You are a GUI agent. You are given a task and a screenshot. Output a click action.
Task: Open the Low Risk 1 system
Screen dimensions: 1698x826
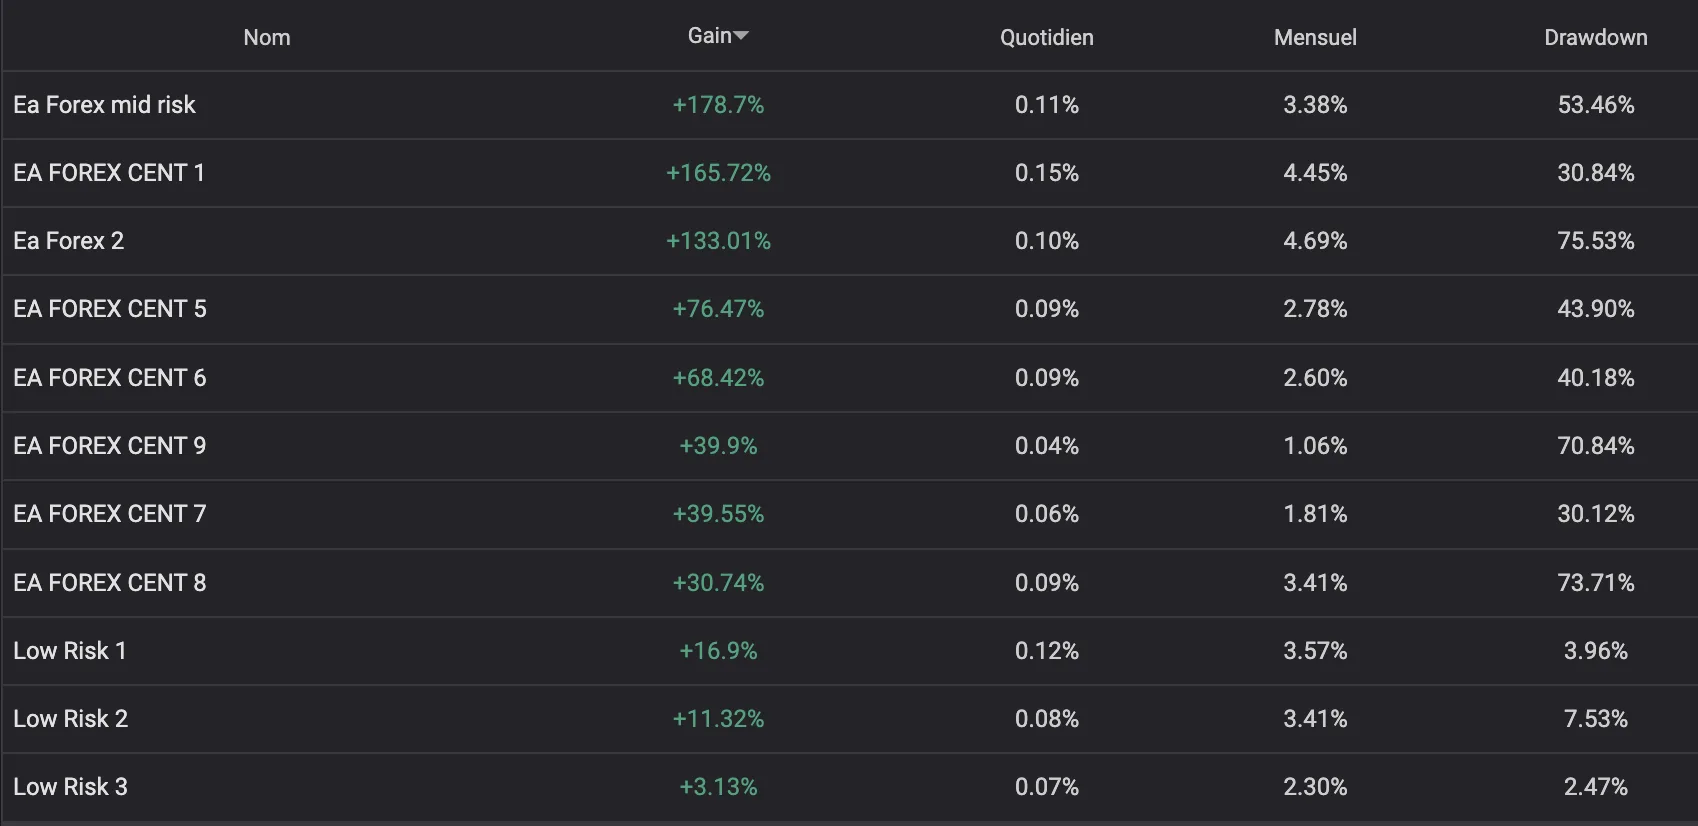(70, 651)
